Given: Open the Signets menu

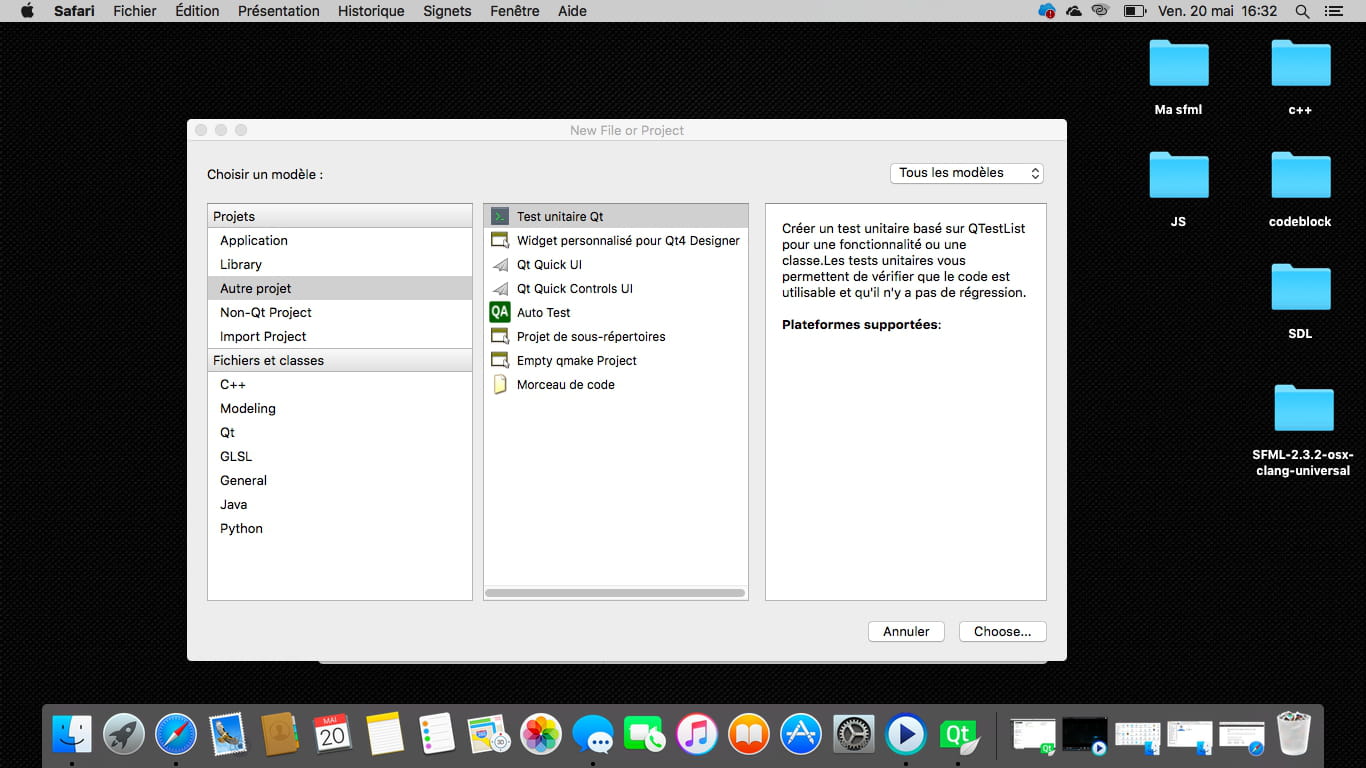Looking at the screenshot, I should [447, 11].
